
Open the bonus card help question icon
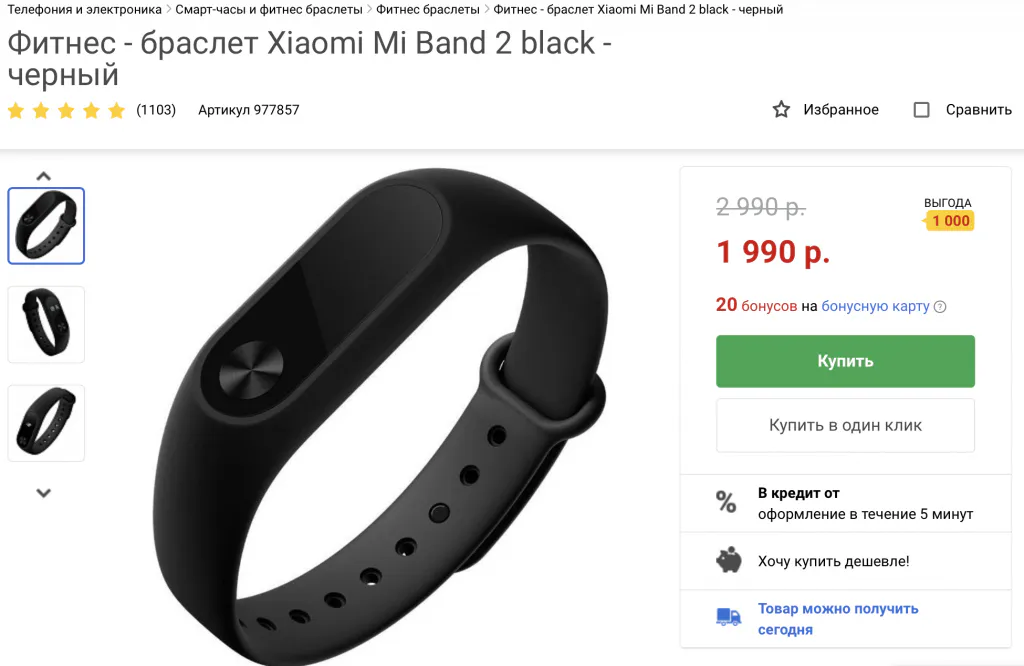coord(940,307)
